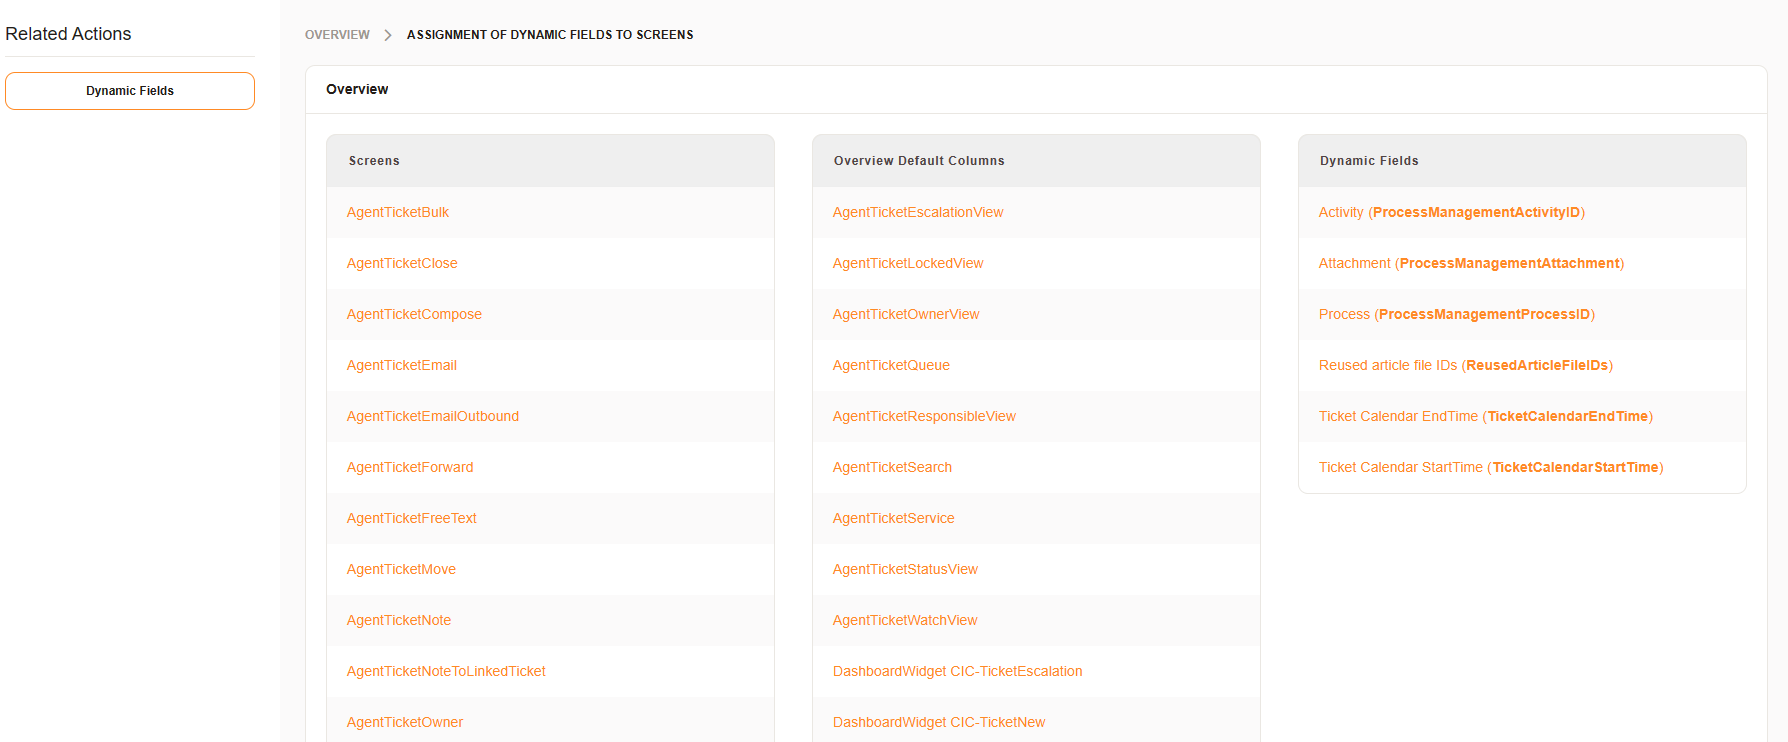
Task: Select AgentTicketStatusView overview entry
Action: tap(905, 569)
